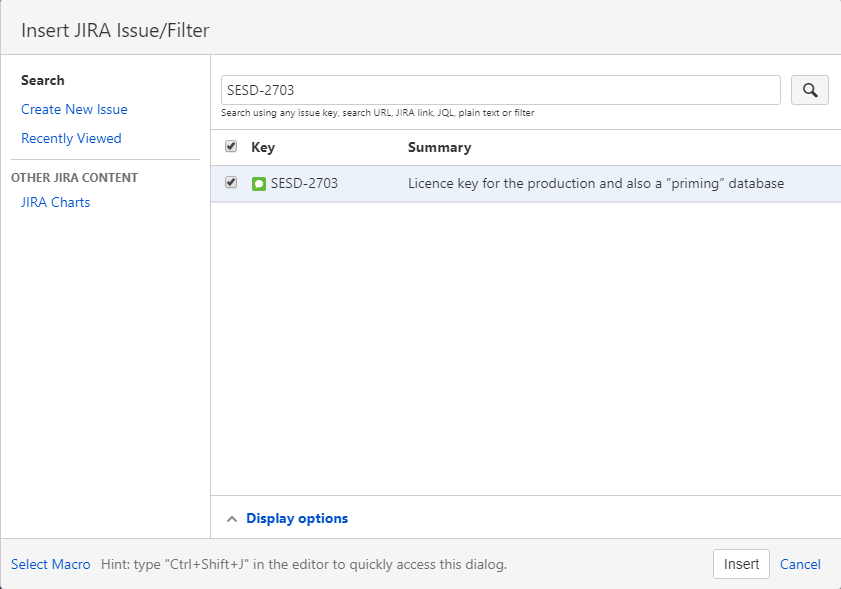Open Create New Issue
Viewport: 841px width, 589px height.
coord(74,109)
